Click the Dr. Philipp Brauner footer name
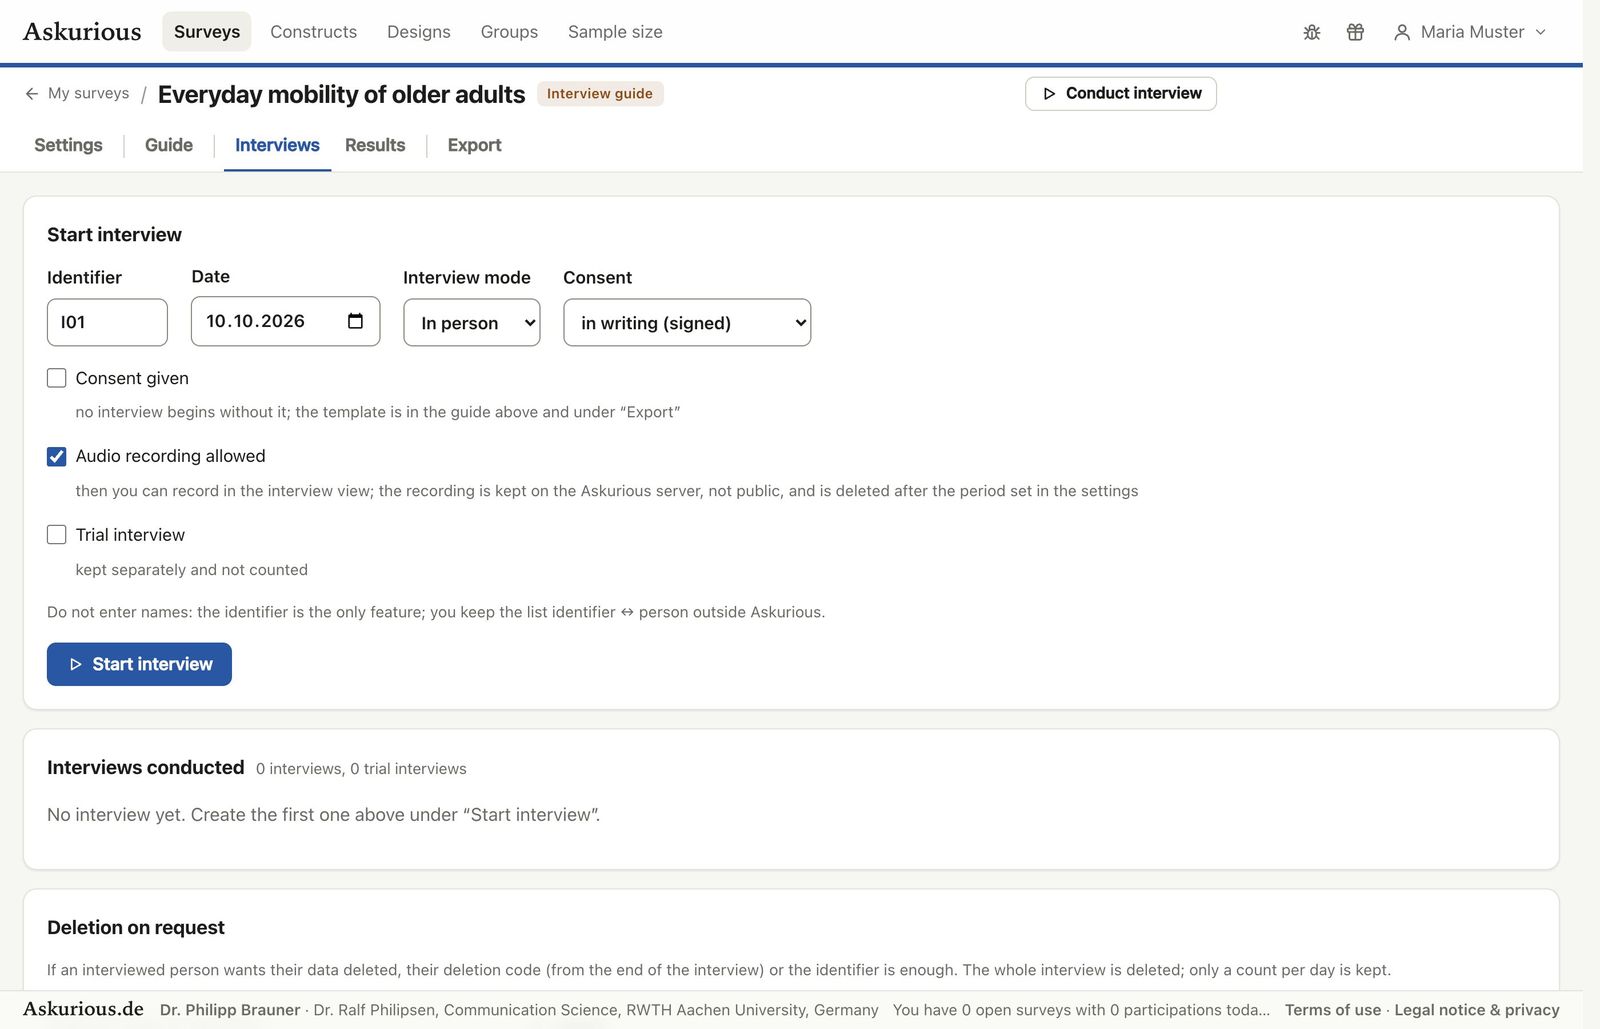 230,1010
